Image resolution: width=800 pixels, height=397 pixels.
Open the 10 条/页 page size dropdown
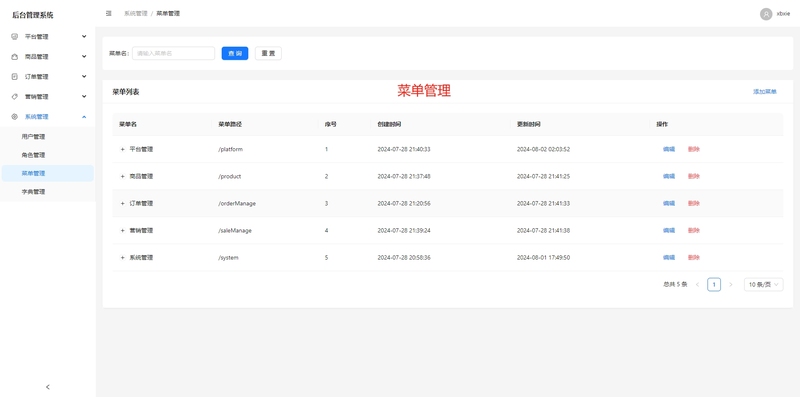[x=763, y=285]
